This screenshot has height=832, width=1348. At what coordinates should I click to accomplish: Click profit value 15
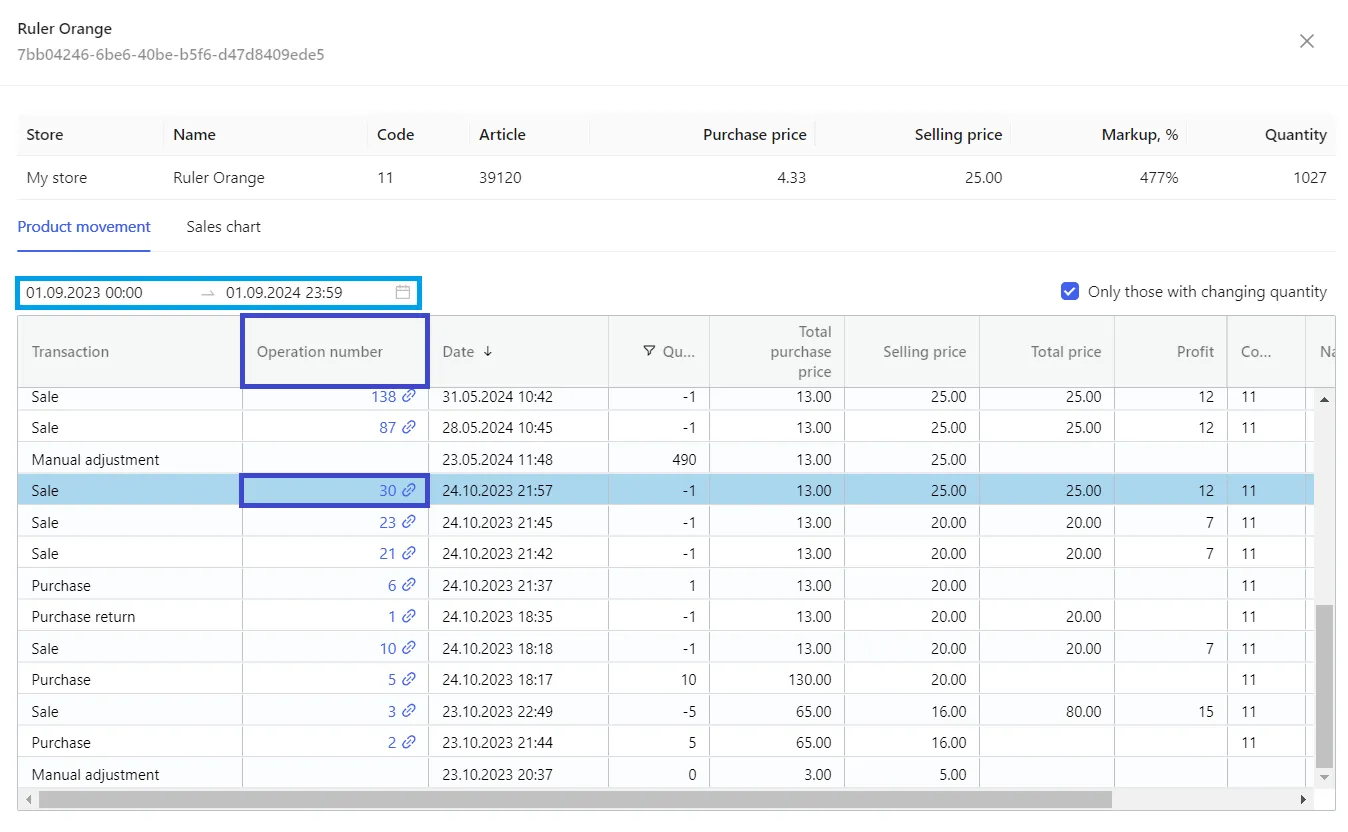point(1206,712)
